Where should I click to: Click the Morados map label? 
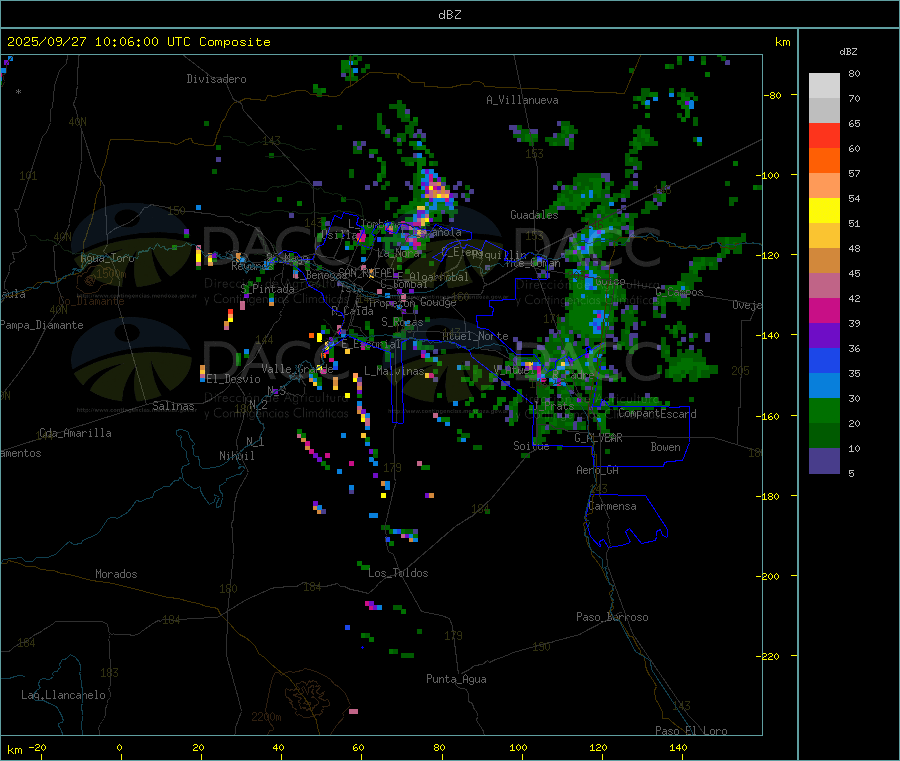[116, 574]
